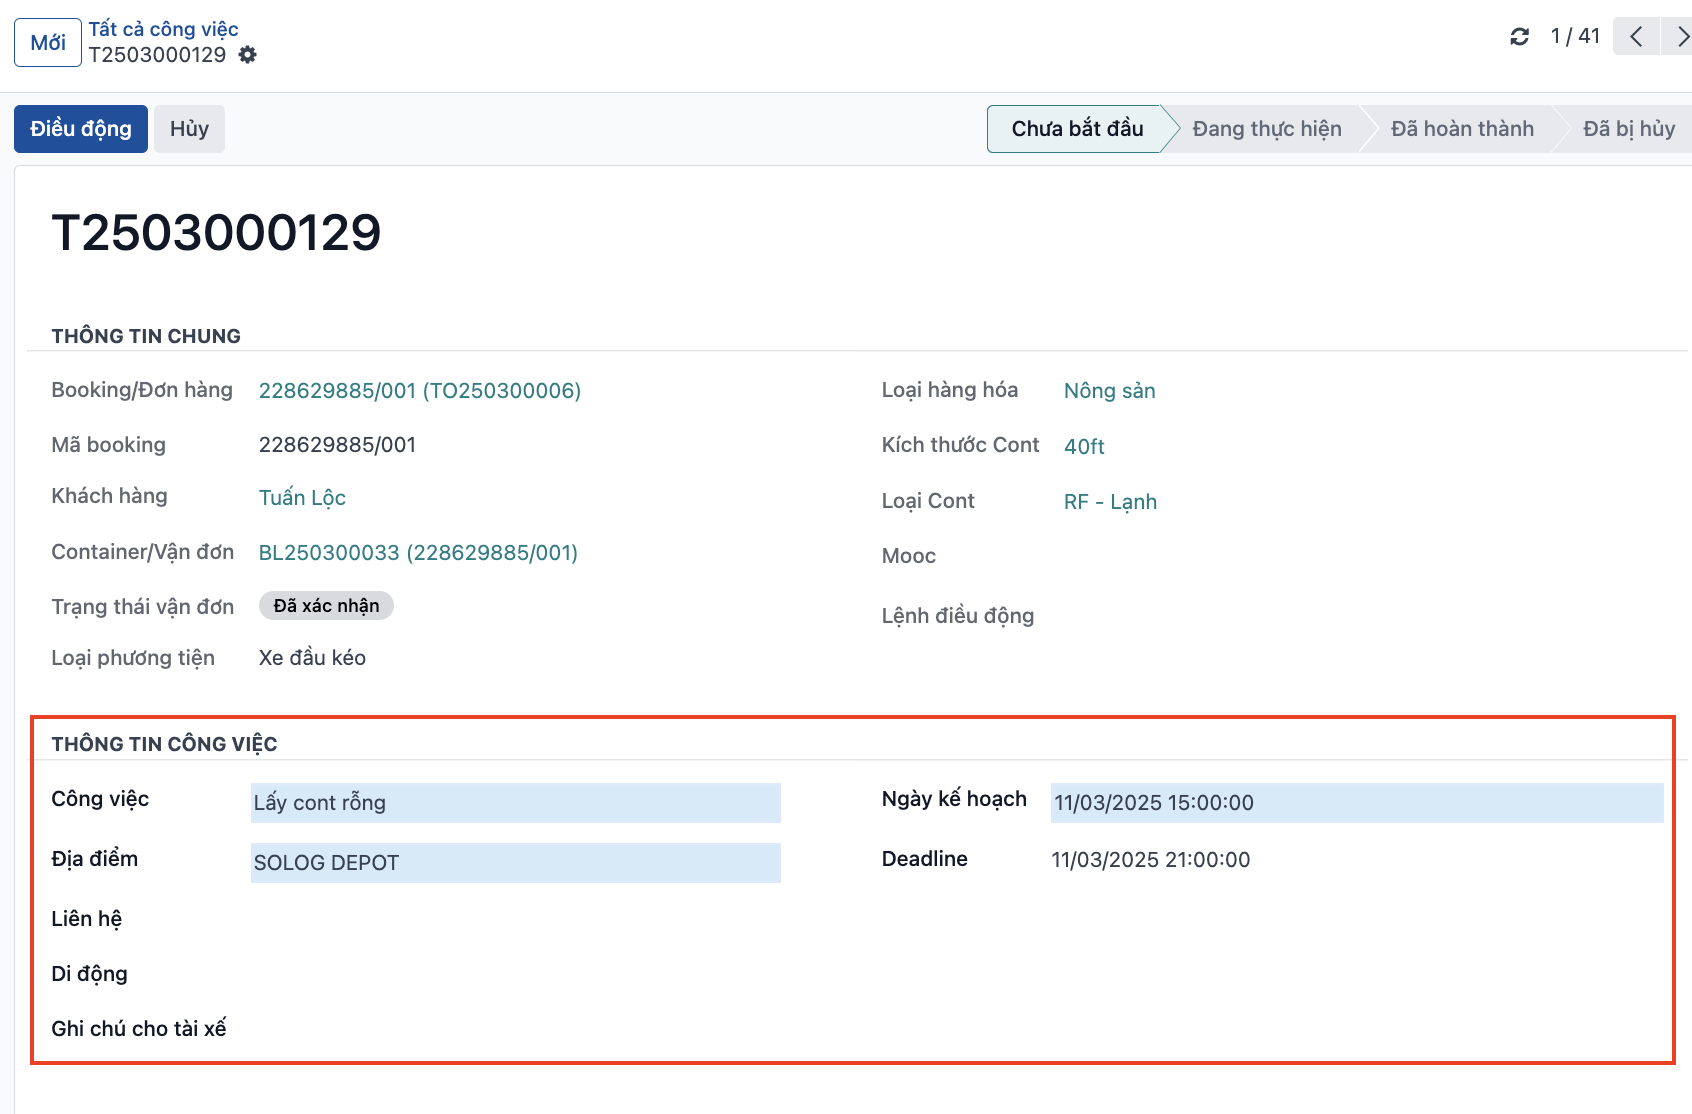Viewport: 1692px width, 1114px height.
Task: Open the RF - Lạnh container type link
Action: (x=1110, y=502)
